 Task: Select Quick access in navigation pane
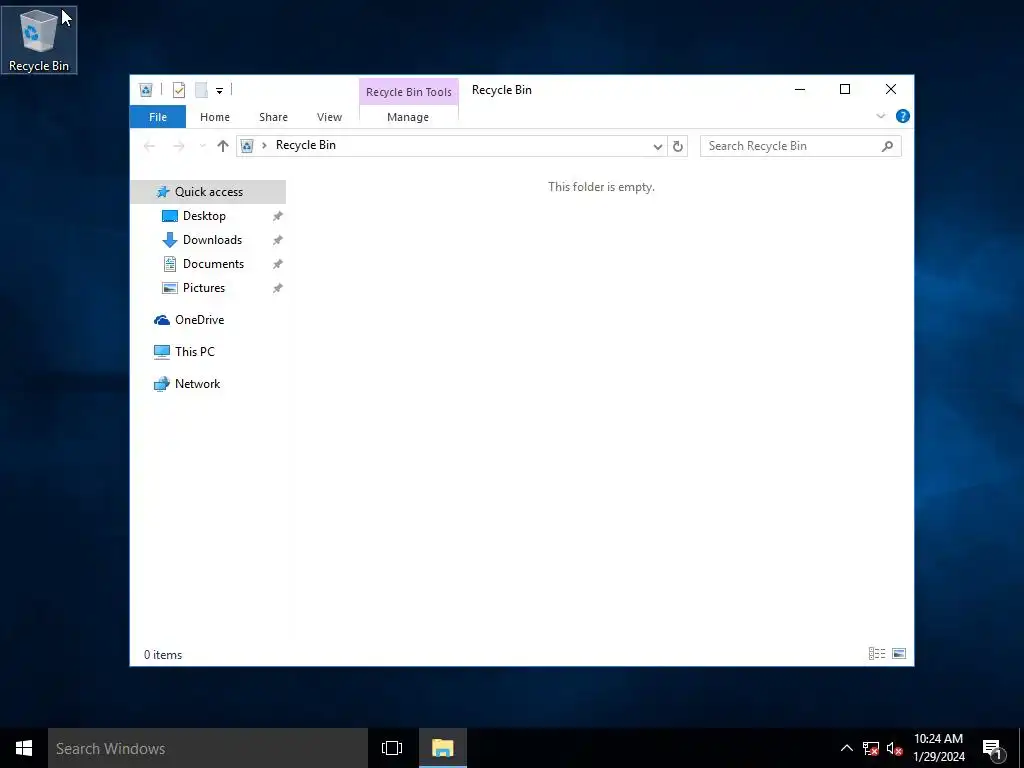click(208, 192)
